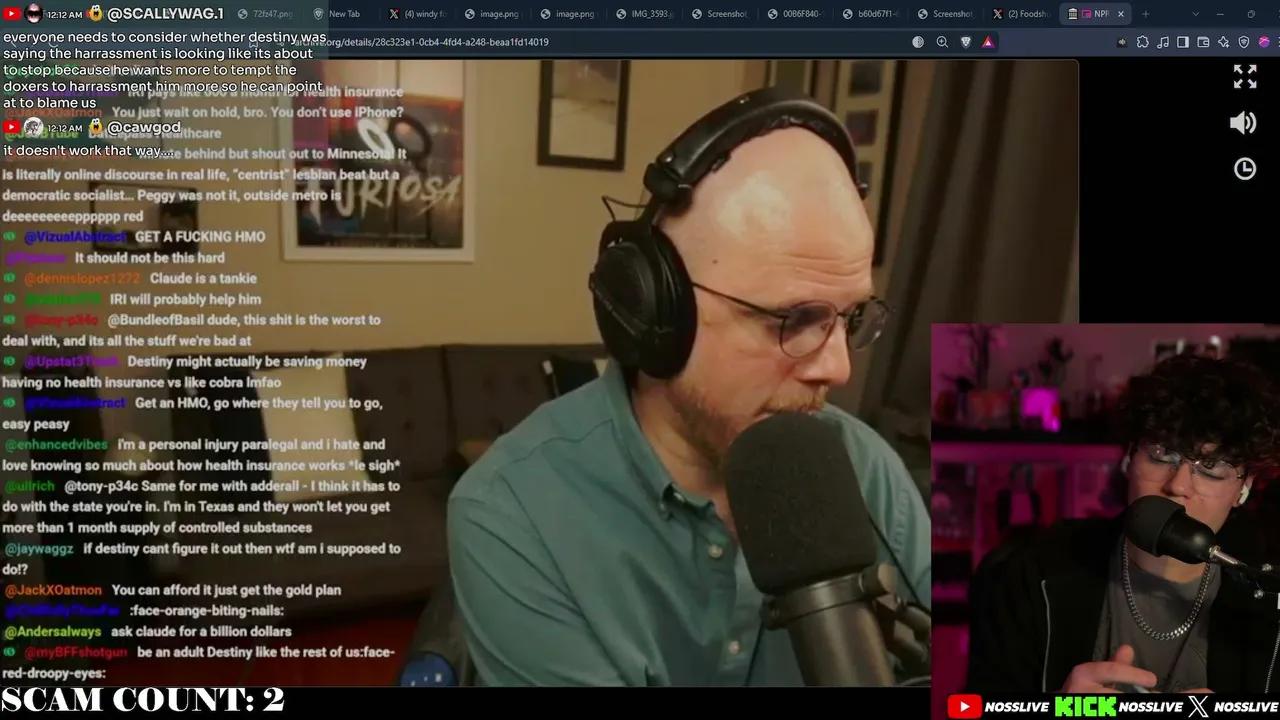
Task: Click the KICK NOSSLIVE logo
Action: coord(1119,707)
